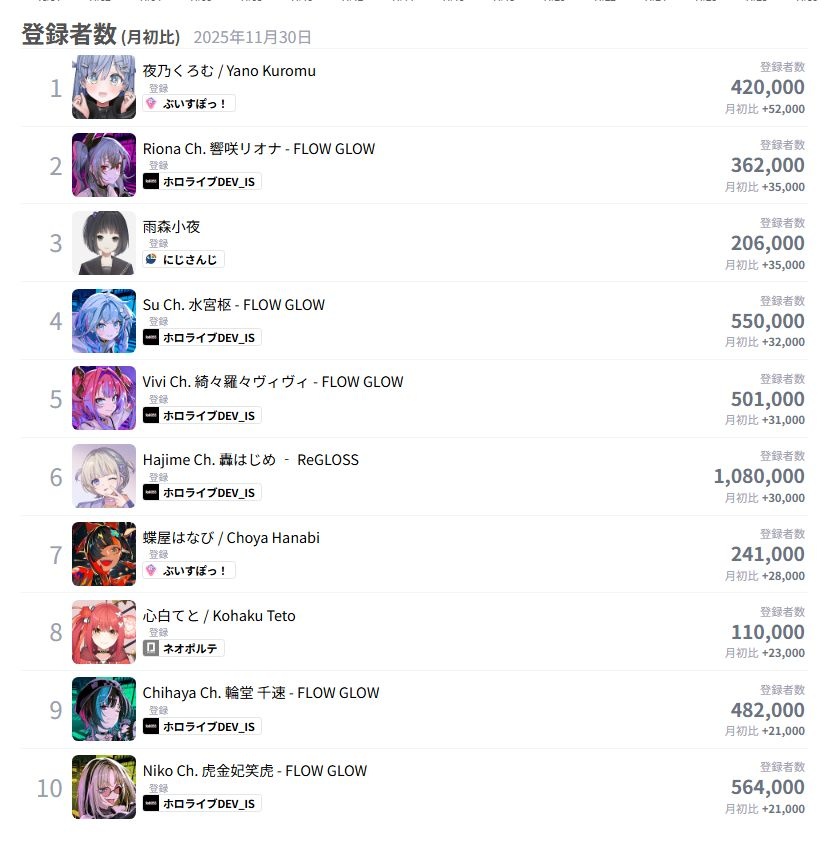
Task: Click ホロライブDEV_IS badge under Su Ch.
Action: (202, 337)
